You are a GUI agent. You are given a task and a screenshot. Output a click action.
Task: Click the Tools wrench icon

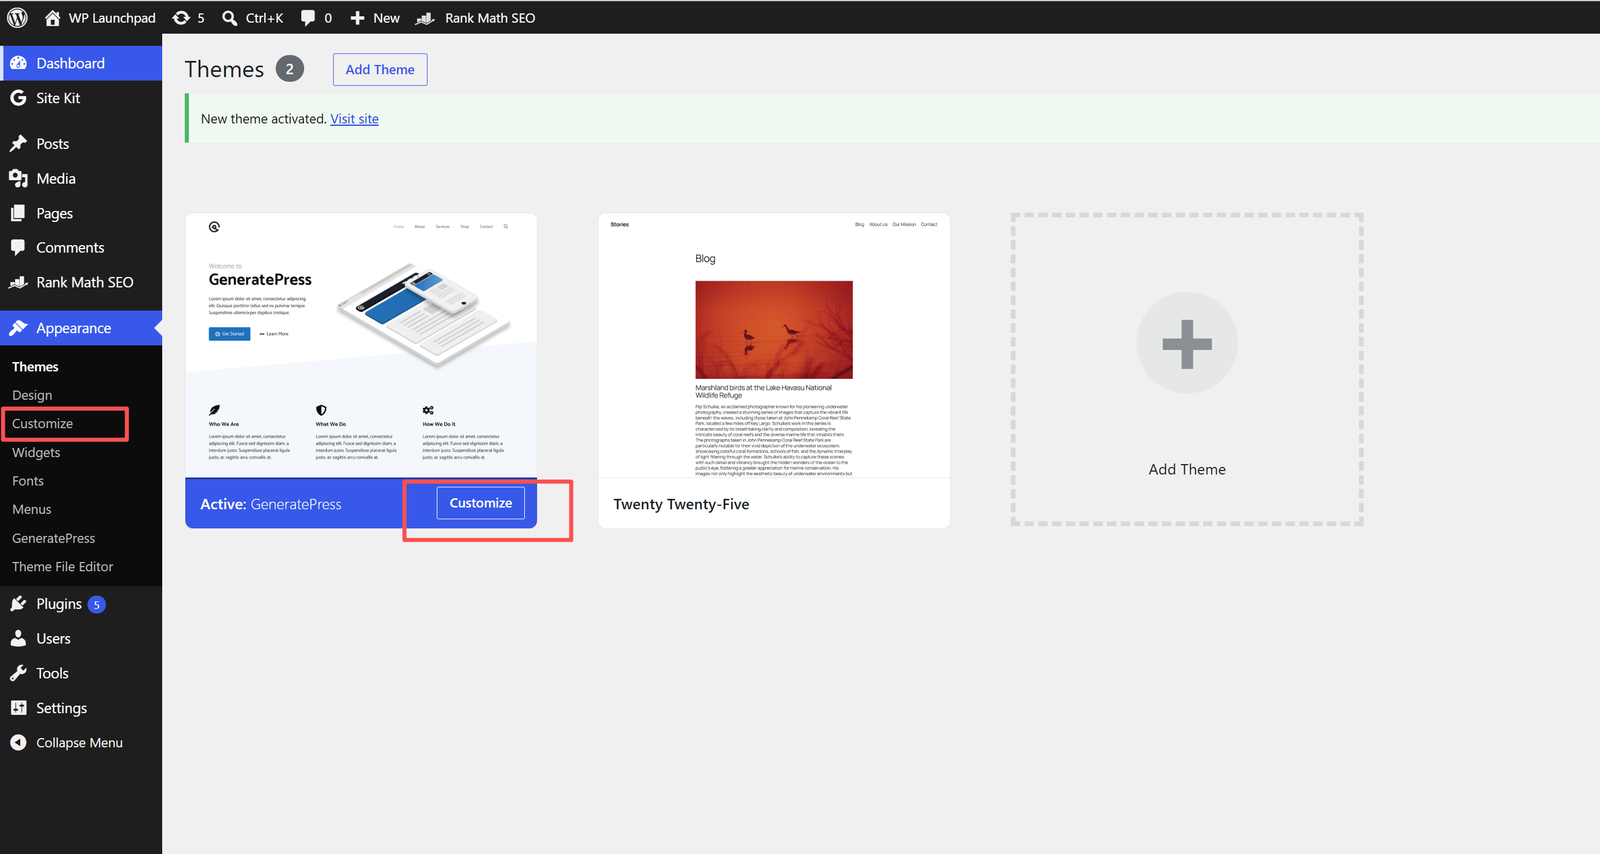18,673
